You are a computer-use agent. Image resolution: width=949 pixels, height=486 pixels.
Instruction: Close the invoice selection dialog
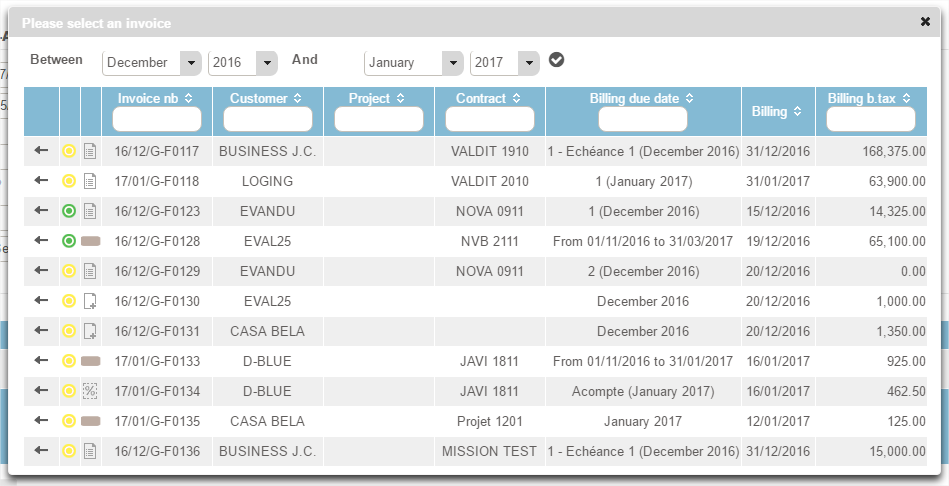926,21
